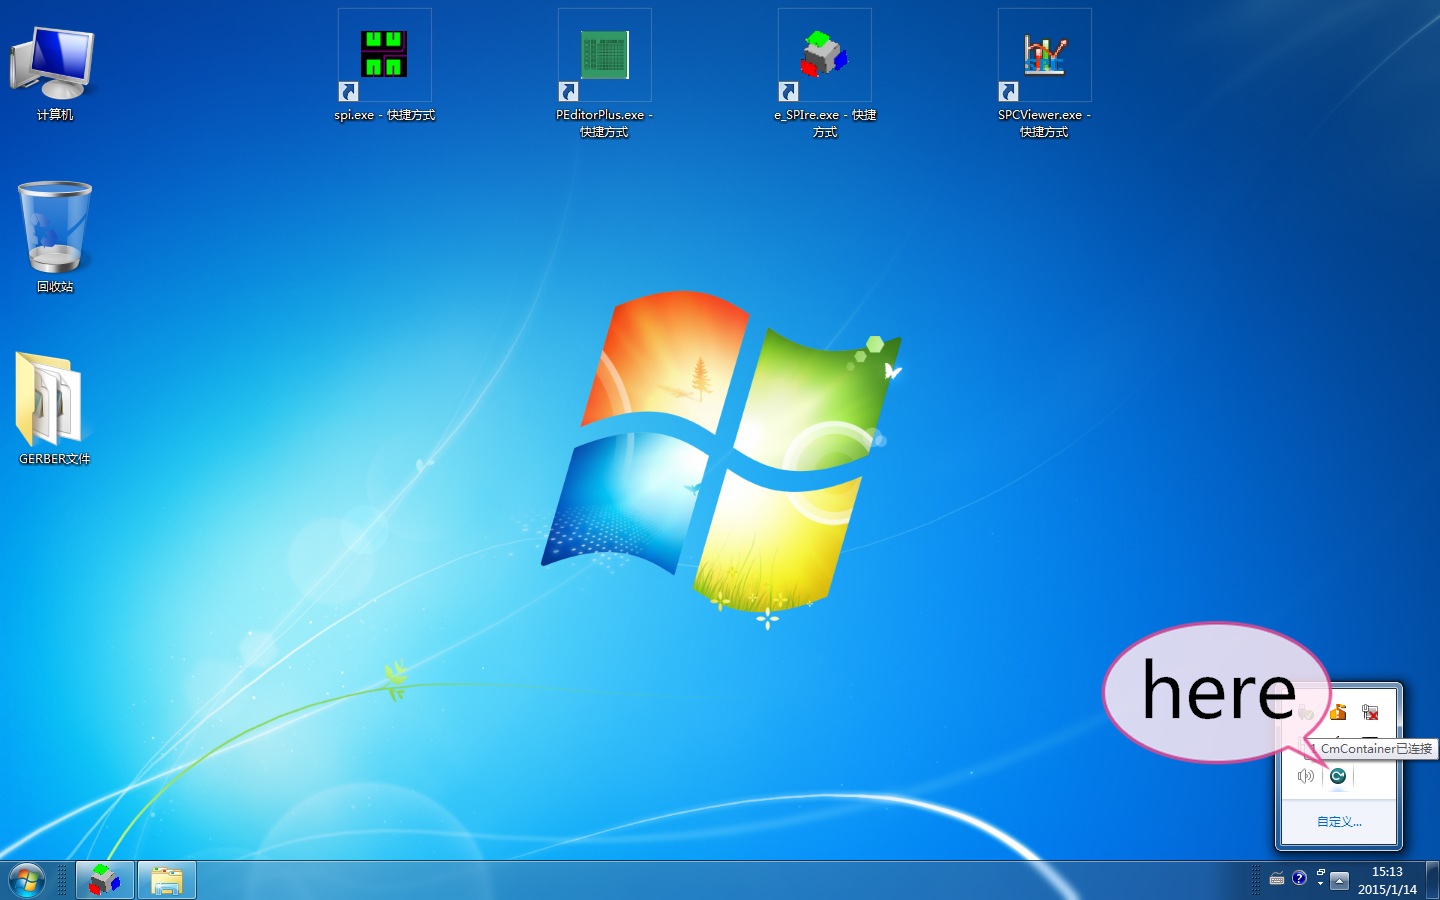Click the speaker volume icon in tray popup
The image size is (1440, 900).
point(1305,776)
